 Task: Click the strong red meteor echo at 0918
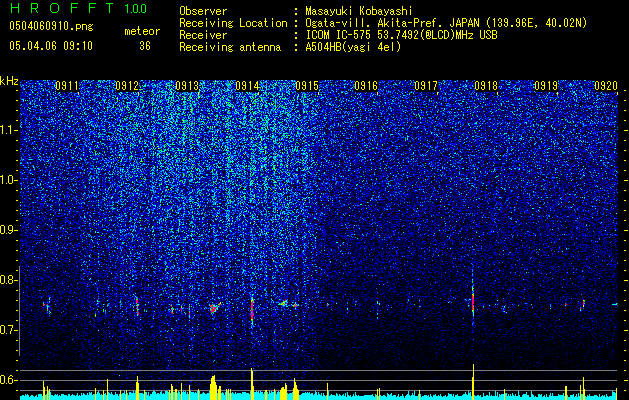click(x=473, y=302)
